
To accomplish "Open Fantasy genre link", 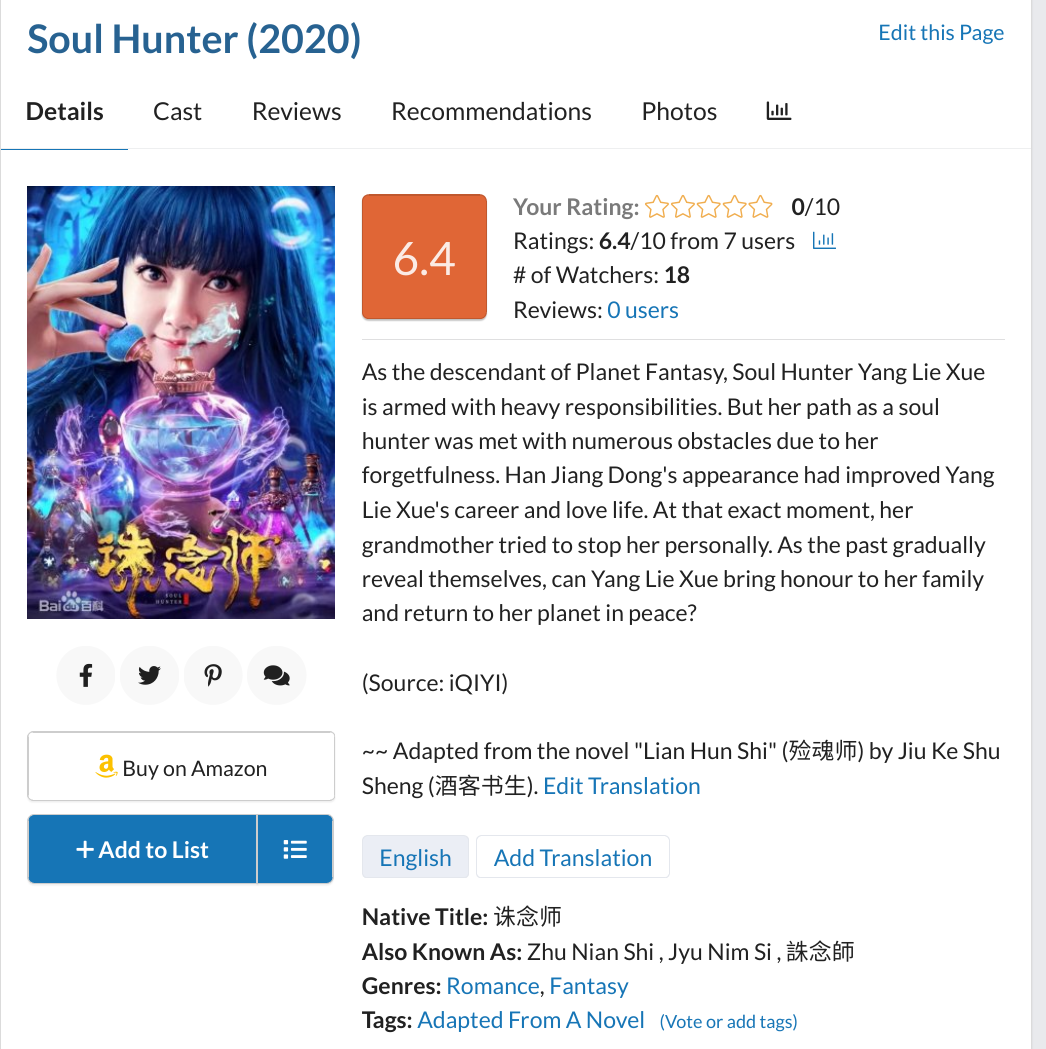I will (x=589, y=986).
